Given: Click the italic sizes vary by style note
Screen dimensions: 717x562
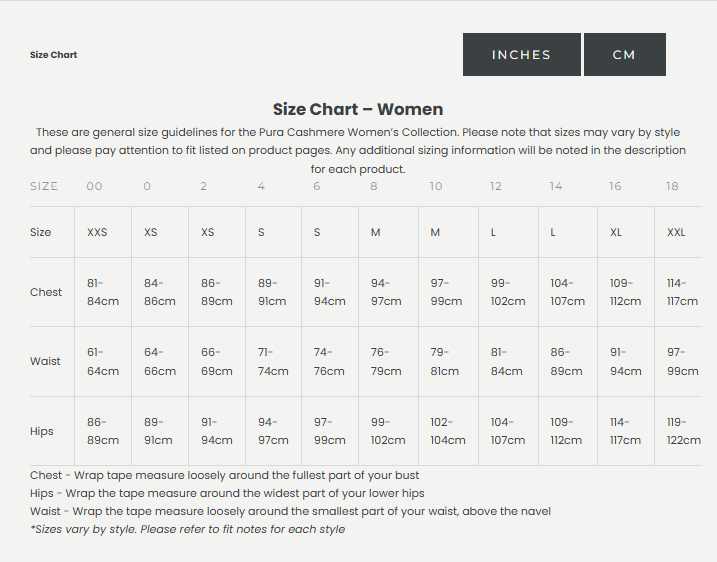Looking at the screenshot, I should coord(188,529).
